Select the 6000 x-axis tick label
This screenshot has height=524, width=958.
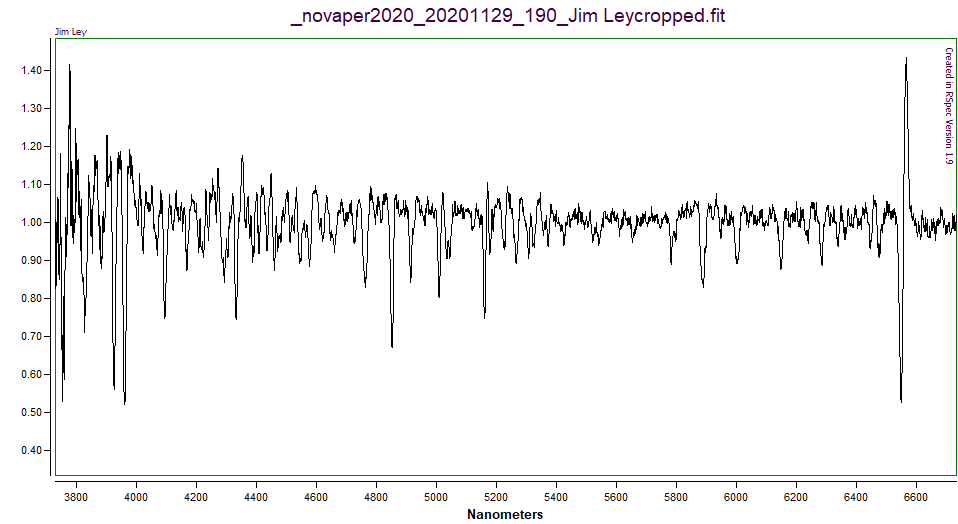736,494
